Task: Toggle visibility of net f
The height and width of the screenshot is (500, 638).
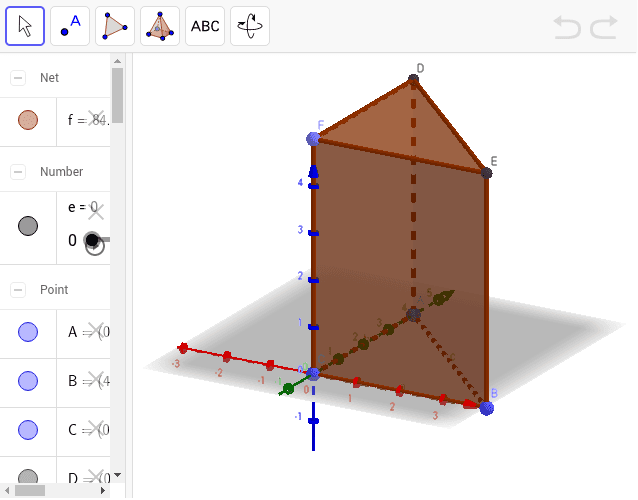Action: [x=28, y=120]
